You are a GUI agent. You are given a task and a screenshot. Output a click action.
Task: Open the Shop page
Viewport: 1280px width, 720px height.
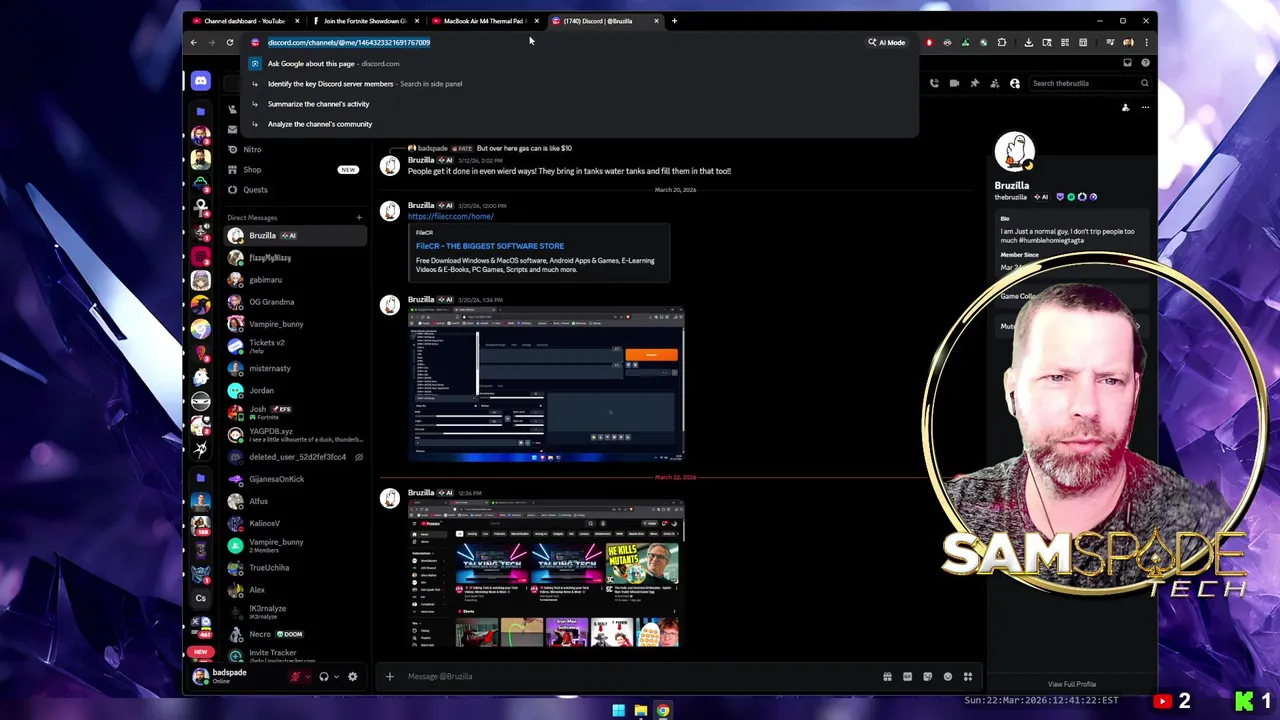pos(293,169)
